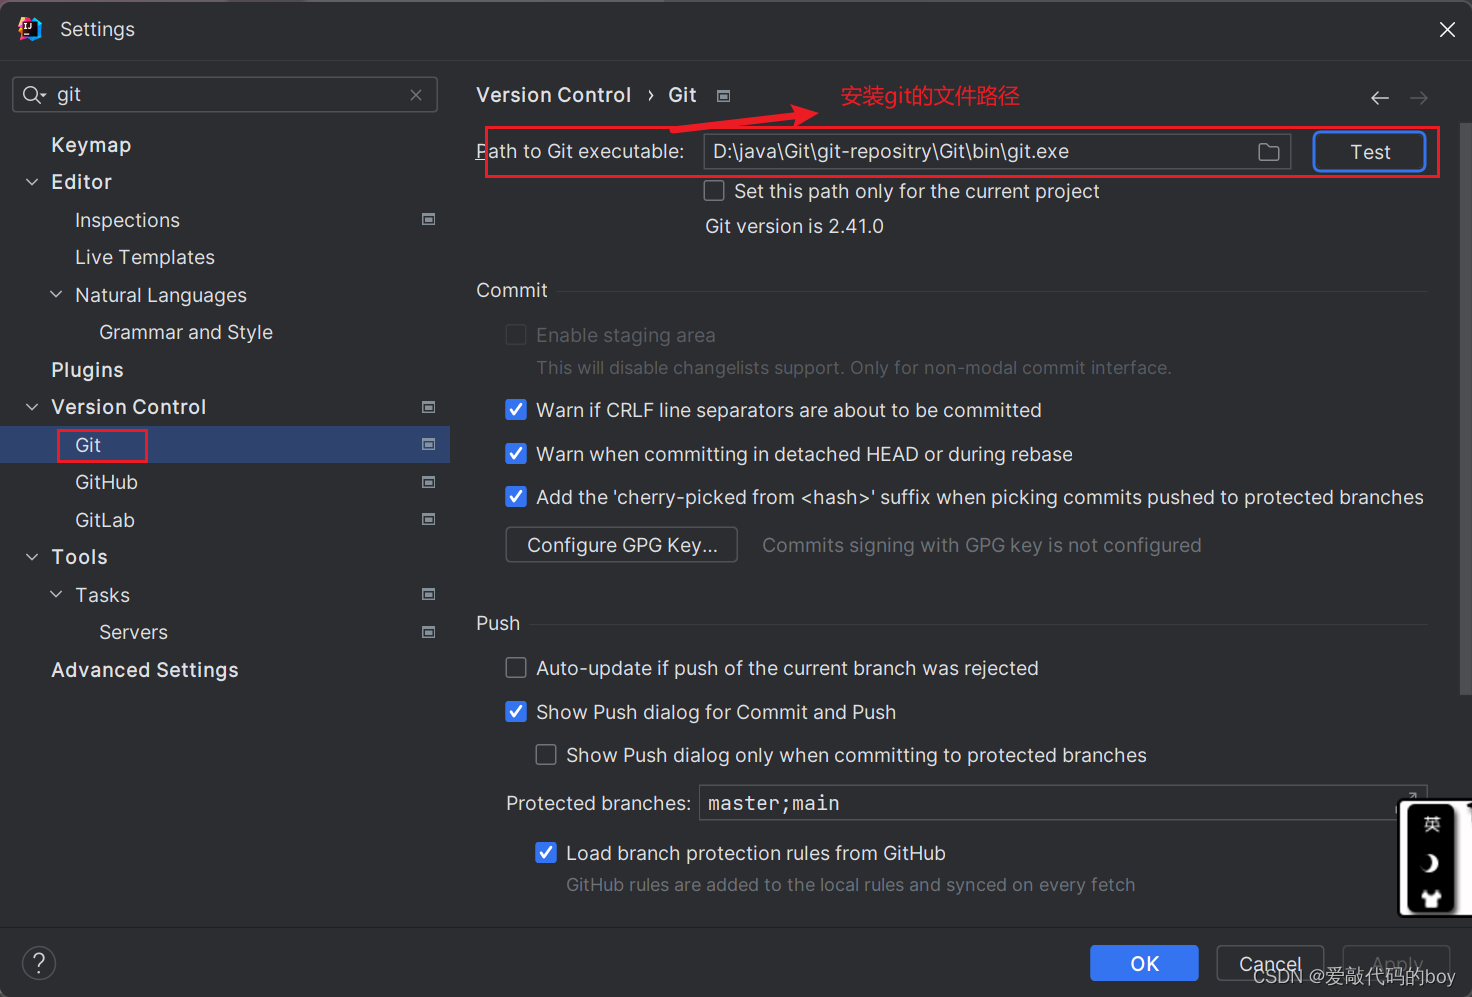Collapse the Natural Languages section
1472x997 pixels.
tap(55, 295)
